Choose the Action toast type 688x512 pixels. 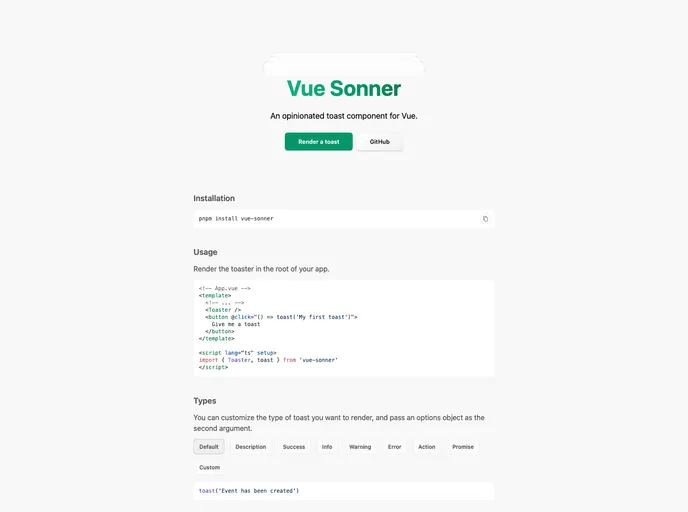pyautogui.click(x=427, y=447)
